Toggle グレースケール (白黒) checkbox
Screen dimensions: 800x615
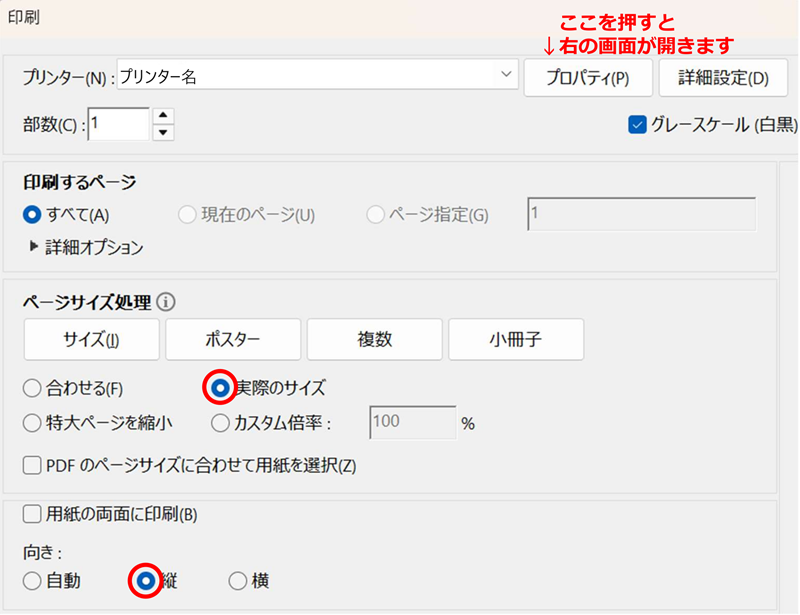[x=637, y=125]
